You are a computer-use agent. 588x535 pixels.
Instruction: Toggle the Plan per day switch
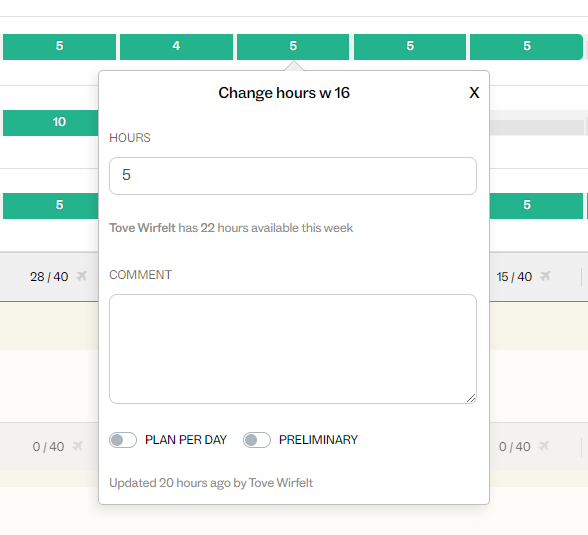tap(123, 440)
